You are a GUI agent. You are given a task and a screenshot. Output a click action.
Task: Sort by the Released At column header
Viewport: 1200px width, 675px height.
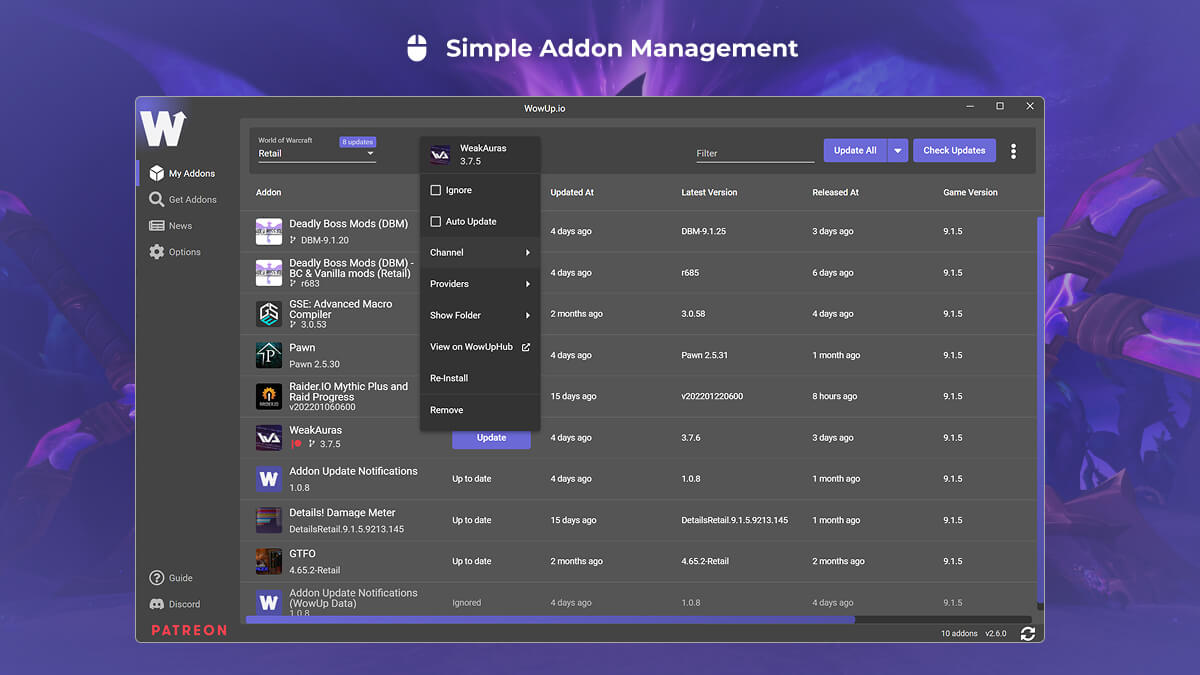(x=835, y=193)
